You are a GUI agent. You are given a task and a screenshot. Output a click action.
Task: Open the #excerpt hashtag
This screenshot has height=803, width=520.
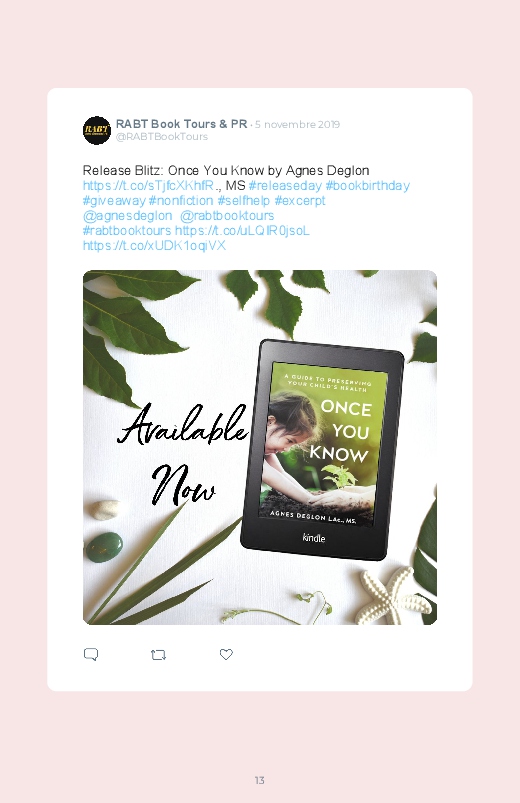coord(300,200)
